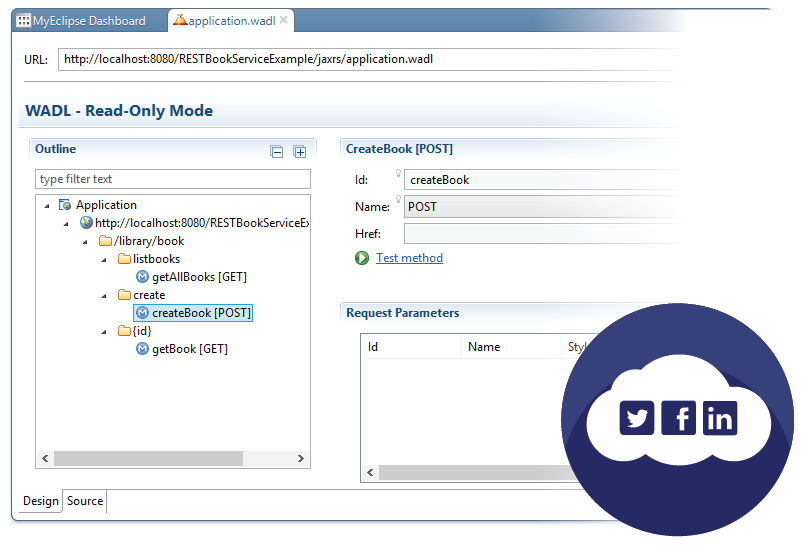
Task: Click the Outline horizontal scrollbar thumb
Action: tap(148, 458)
